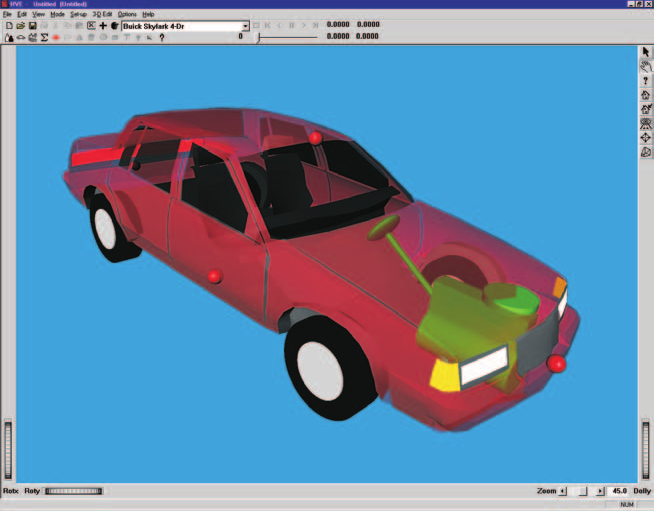654x511 pixels.
Task: Open the 3-D Edit menu
Action: pyautogui.click(x=102, y=14)
